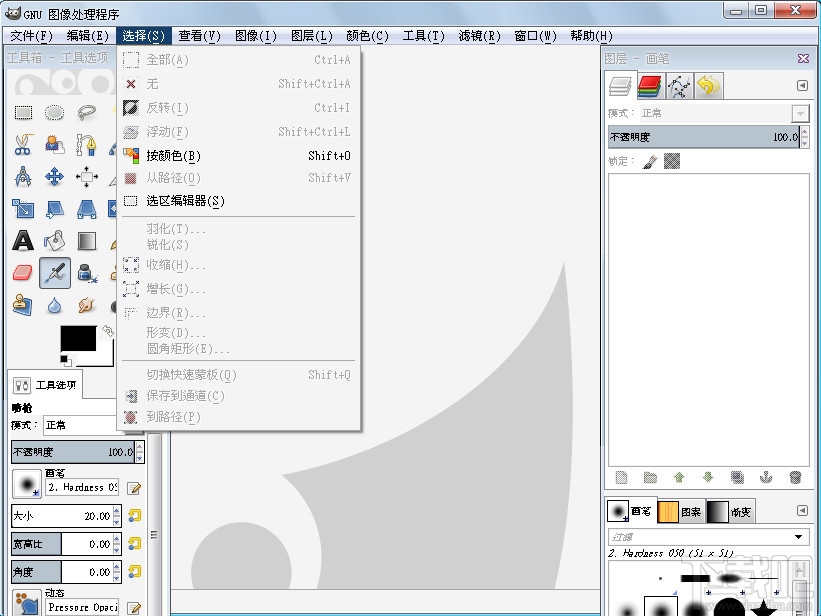
Task: Select the Clone stamp tool
Action: pyautogui.click(x=20, y=303)
